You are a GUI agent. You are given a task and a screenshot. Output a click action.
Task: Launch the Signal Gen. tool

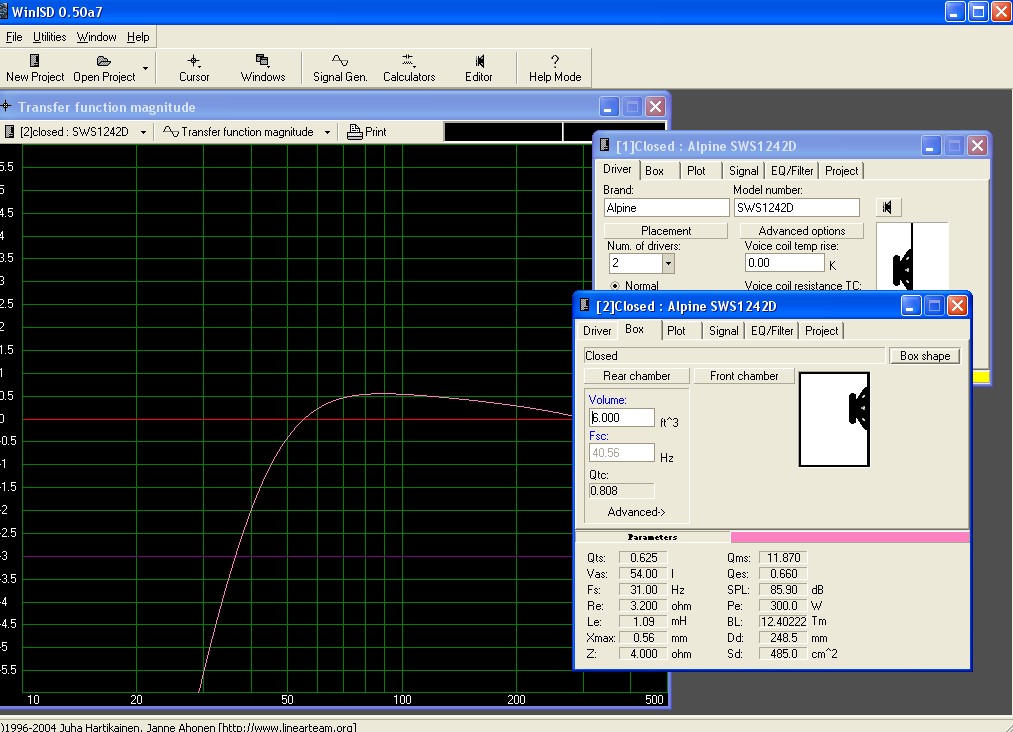click(x=340, y=68)
